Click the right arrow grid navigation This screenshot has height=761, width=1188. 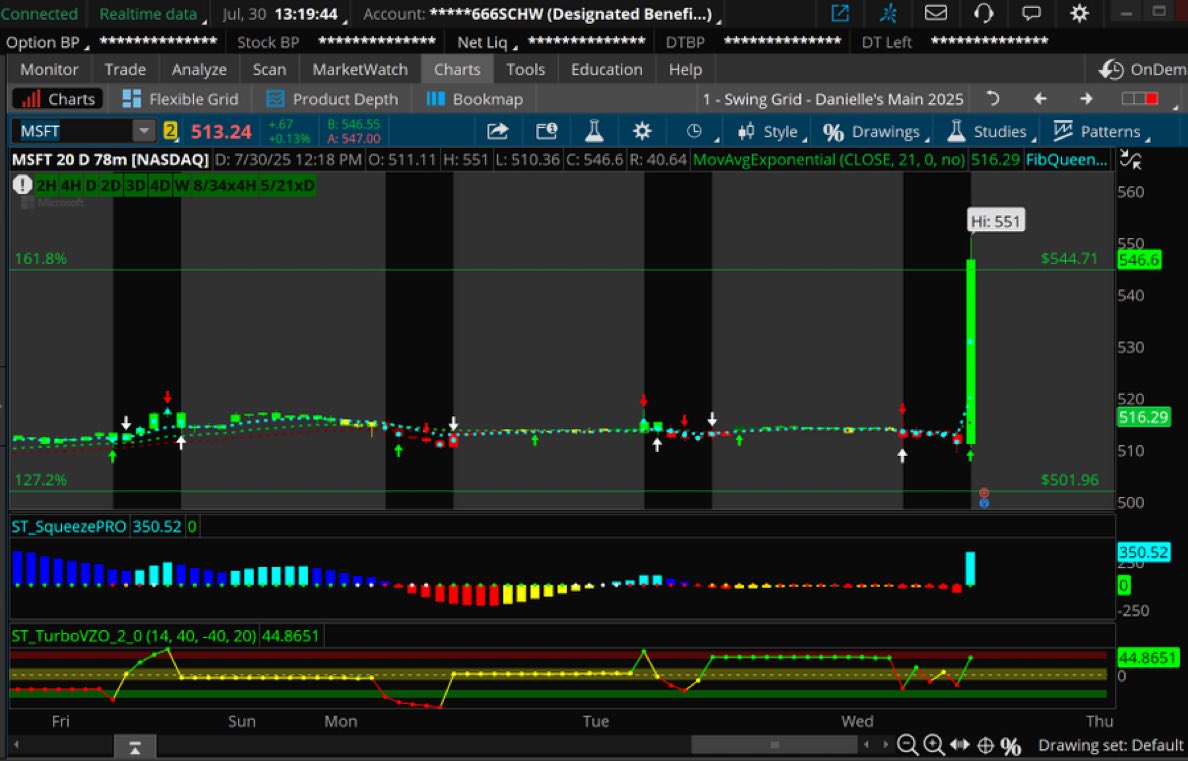pyautogui.click(x=1086, y=99)
